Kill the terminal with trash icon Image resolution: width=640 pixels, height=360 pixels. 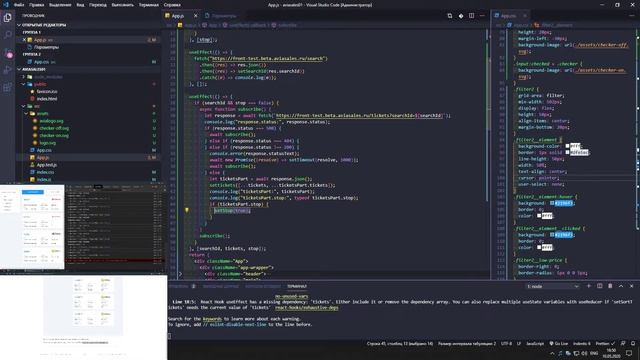pos(610,286)
